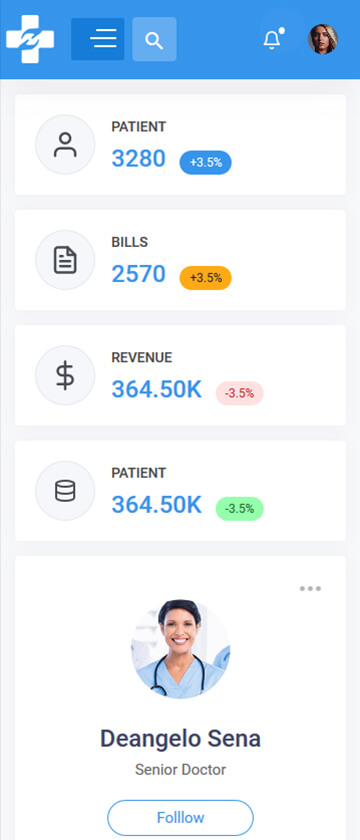
Task: Click the person icon in Patient card
Action: 65,145
